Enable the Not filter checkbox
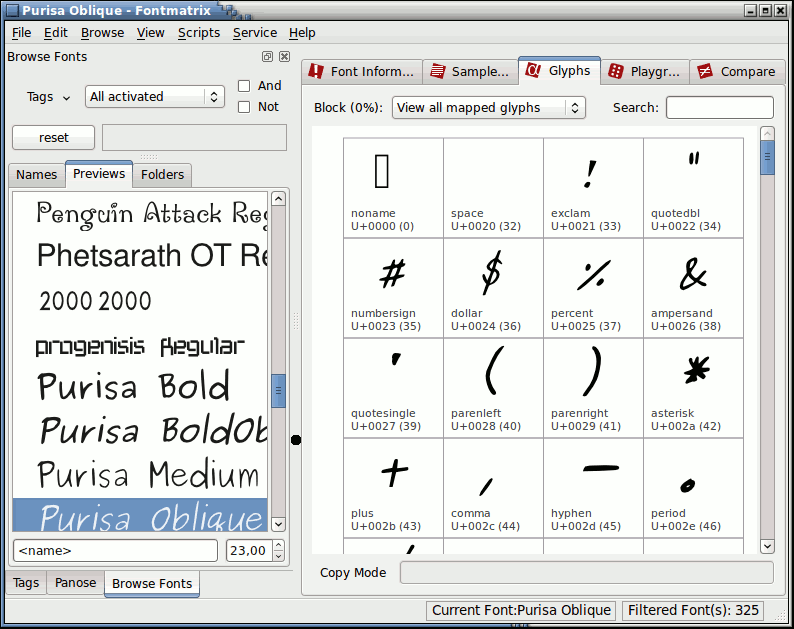Image resolution: width=794 pixels, height=629 pixels. (x=244, y=107)
